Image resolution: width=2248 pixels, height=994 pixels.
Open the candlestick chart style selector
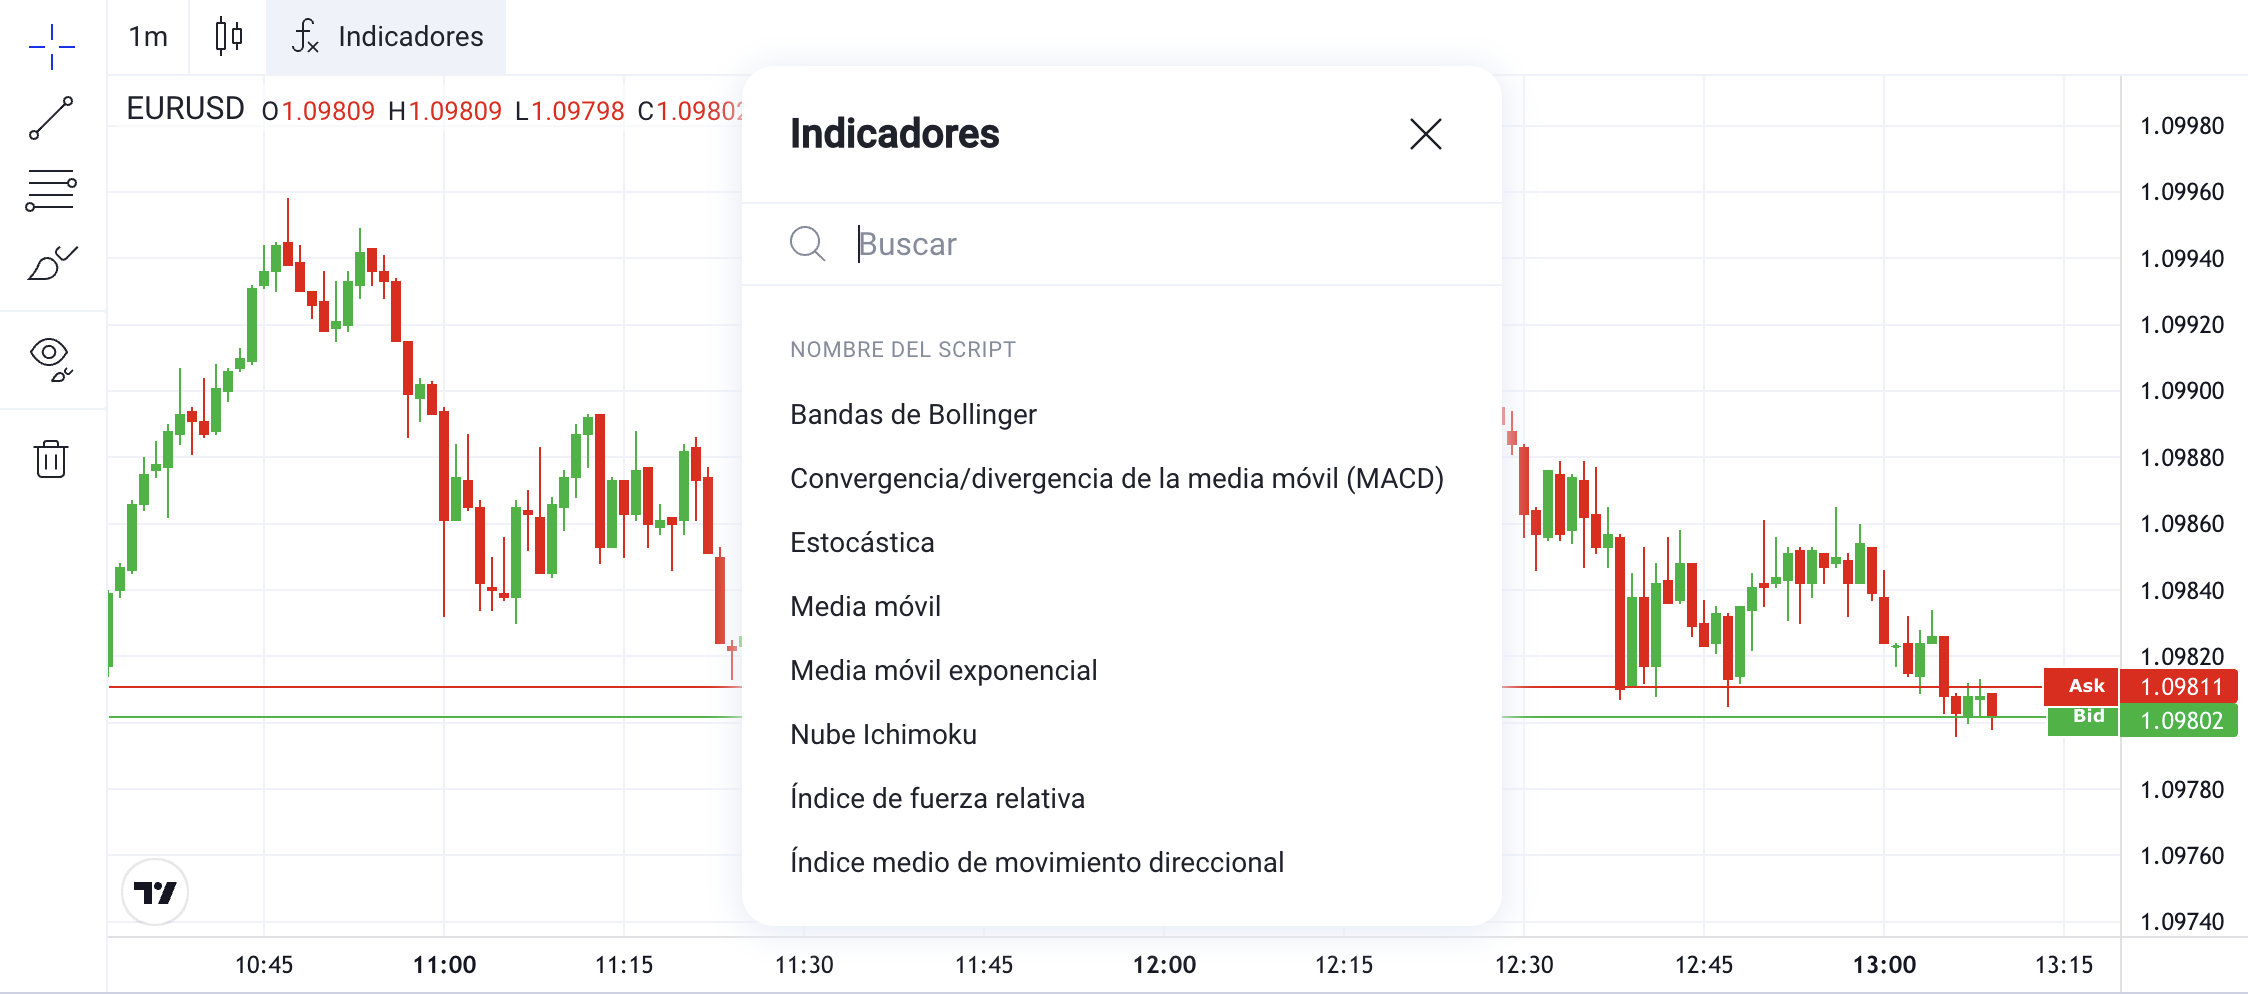[229, 37]
